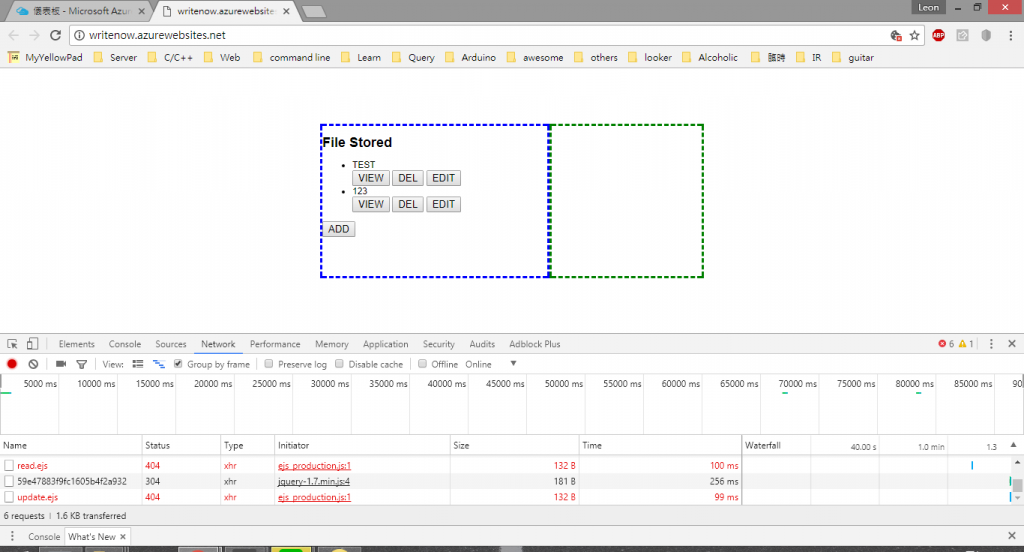Image resolution: width=1024 pixels, height=552 pixels.
Task: Close the bottom drawer panel
Action: click(x=1012, y=536)
